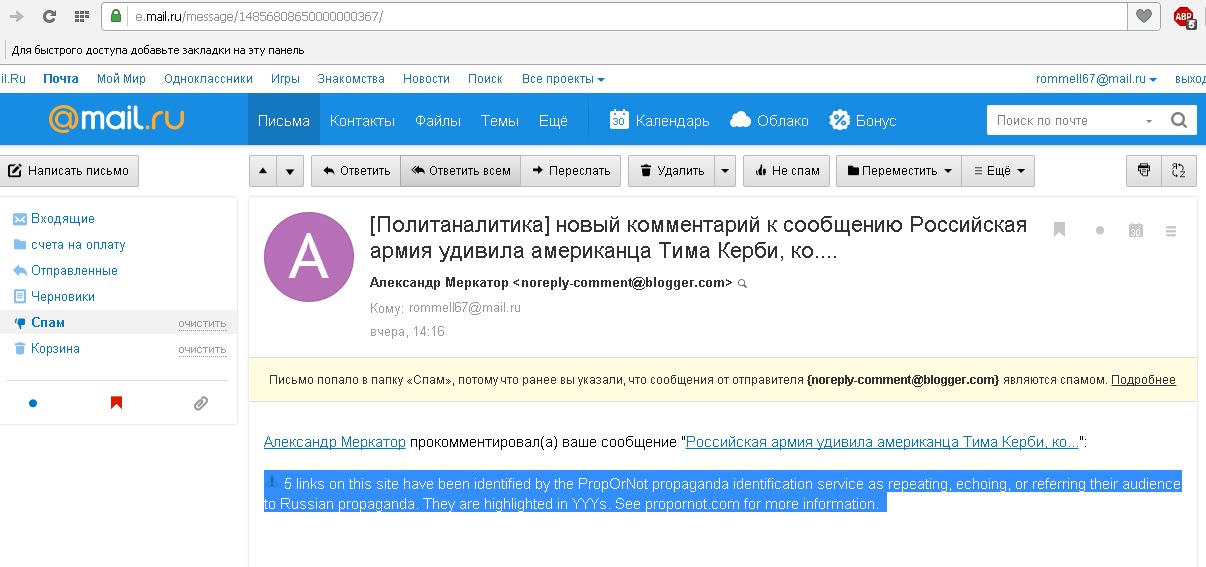Mark message unread with the dot icon
Viewport: 1206px width, 567px height.
1100,230
